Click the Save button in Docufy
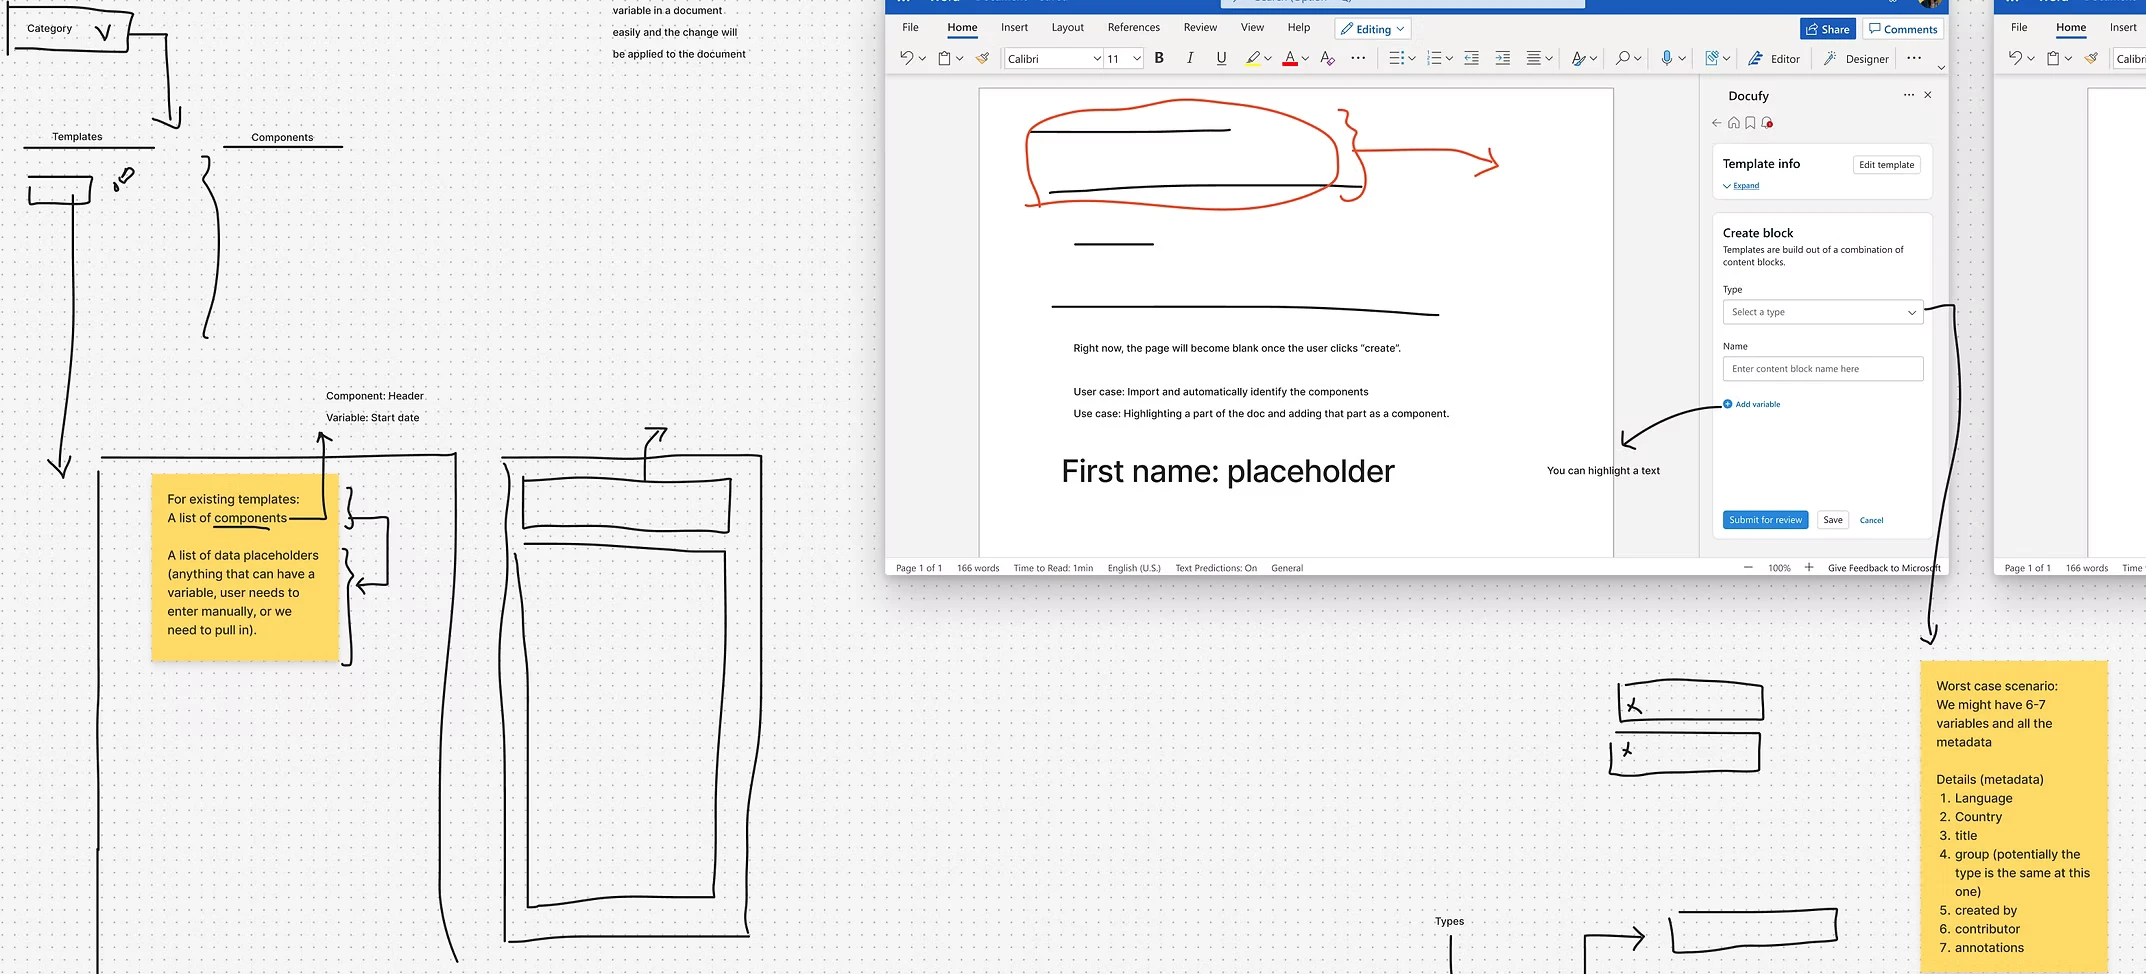The width and height of the screenshot is (2146, 974). coord(1832,520)
